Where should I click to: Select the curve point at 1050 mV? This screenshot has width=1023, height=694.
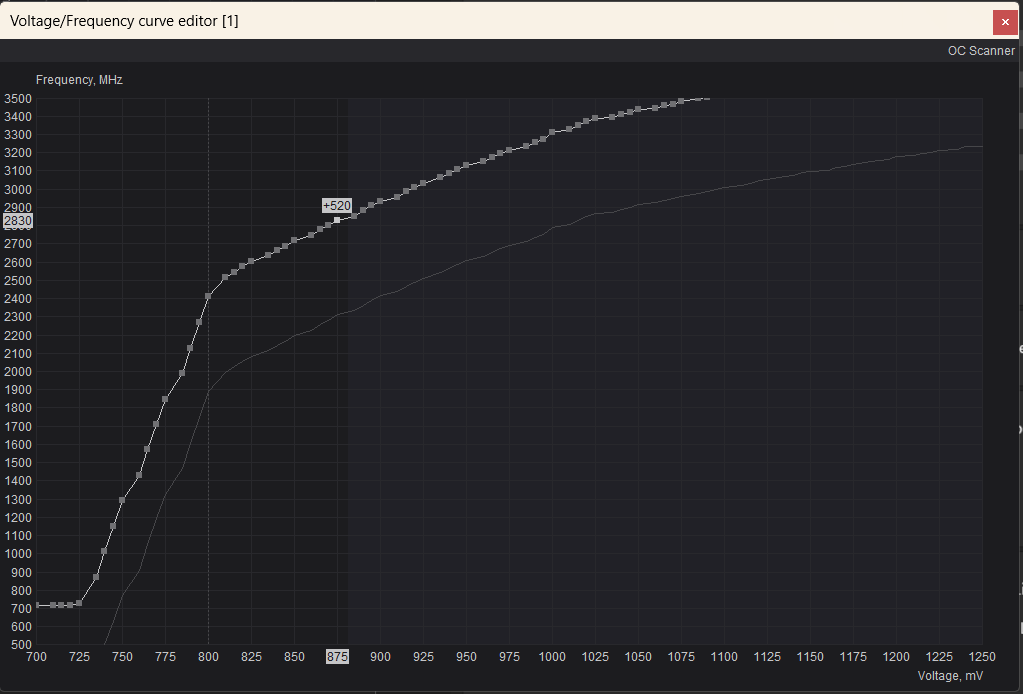638,110
